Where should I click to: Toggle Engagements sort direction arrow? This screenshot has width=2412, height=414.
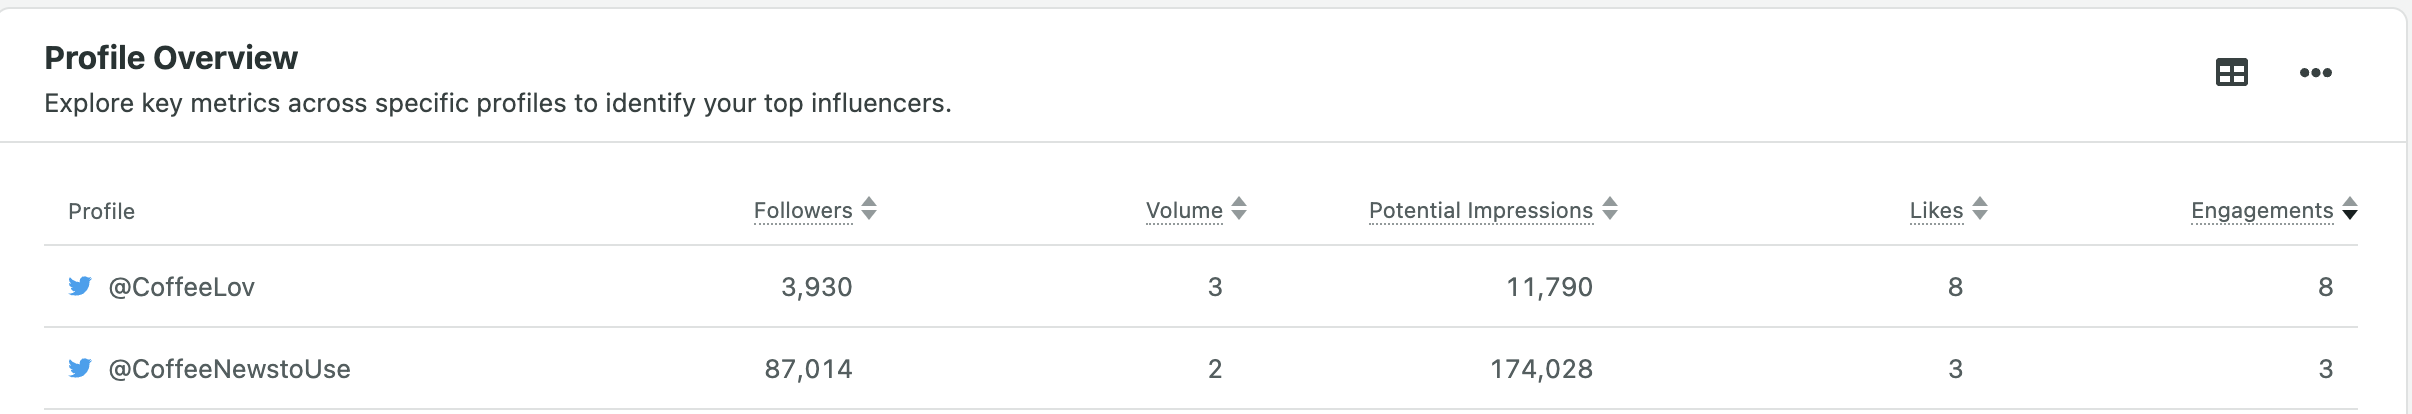pos(2350,209)
